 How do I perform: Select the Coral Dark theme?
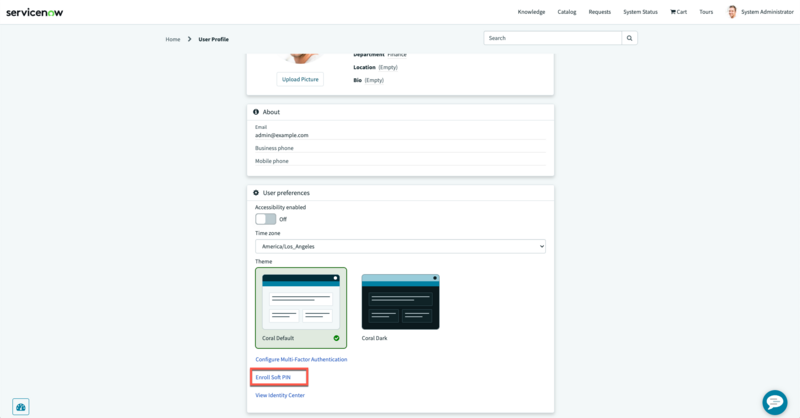(x=401, y=308)
